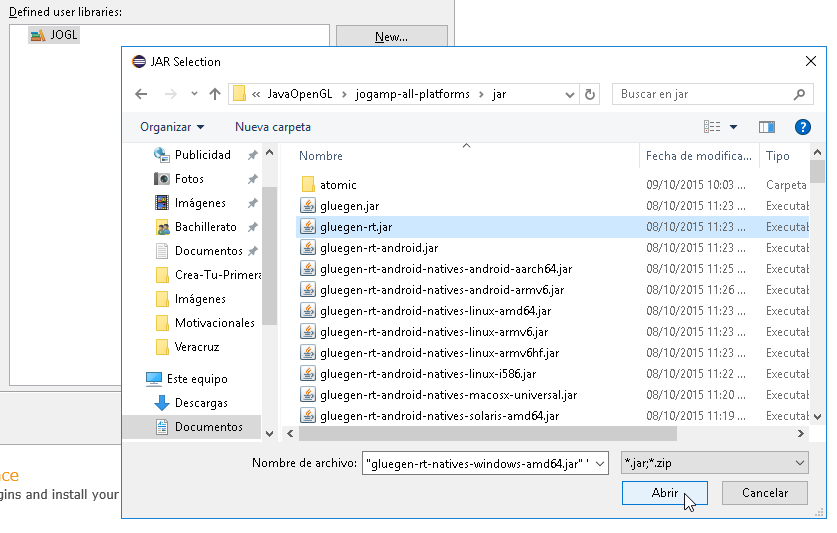837x533 pixels.
Task: Click the file list down scroll arrow
Action: [817, 417]
